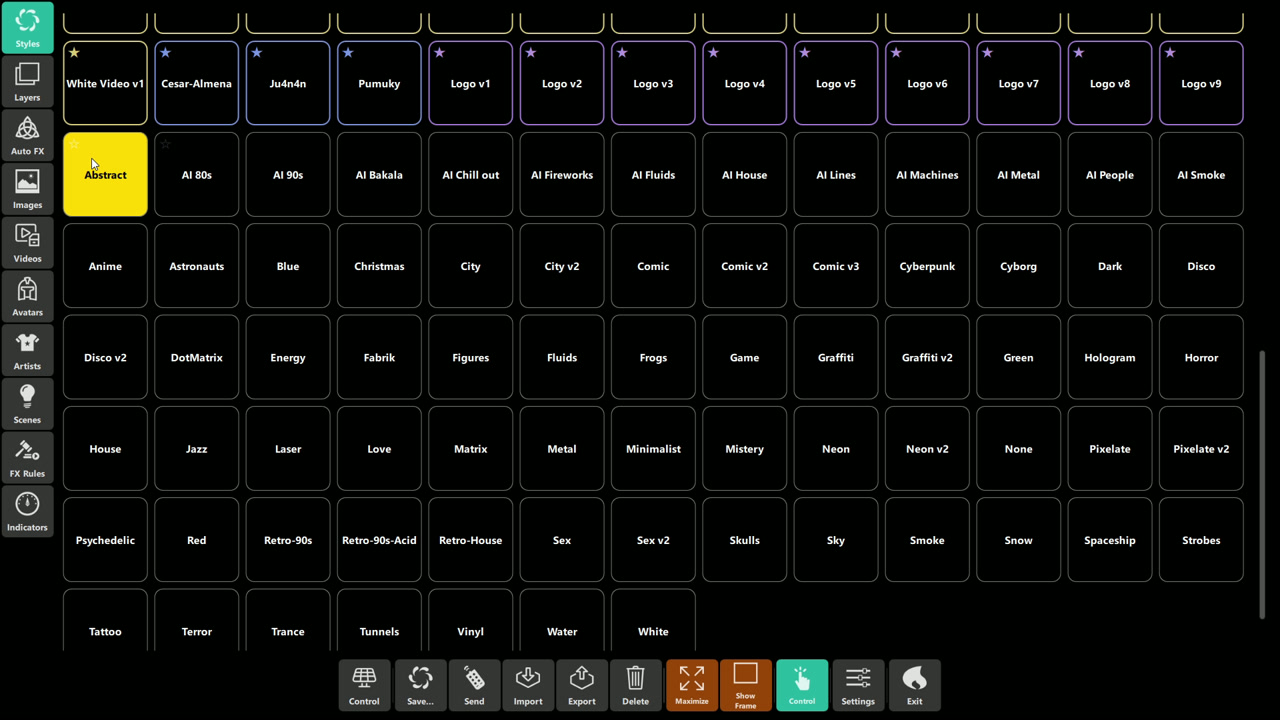Open the Layers sidebar panel

(27, 81)
